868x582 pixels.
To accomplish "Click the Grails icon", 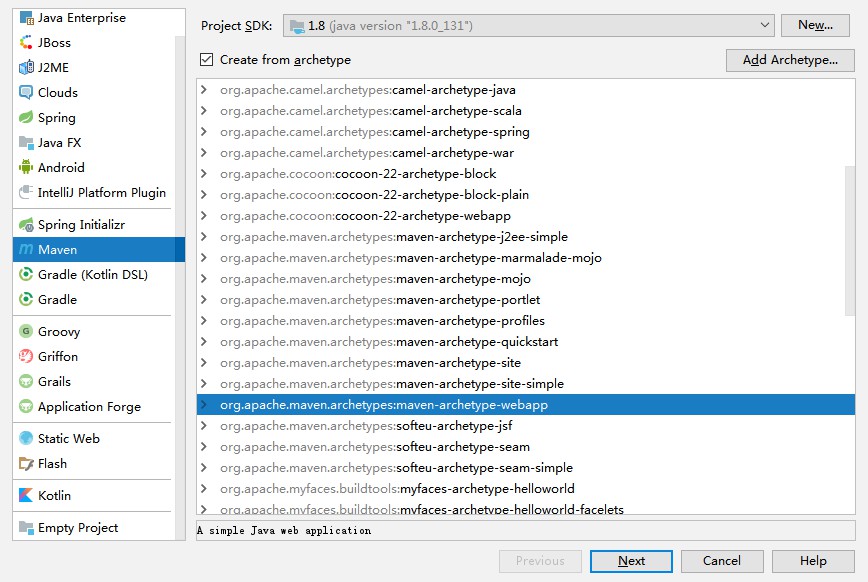I will [26, 381].
